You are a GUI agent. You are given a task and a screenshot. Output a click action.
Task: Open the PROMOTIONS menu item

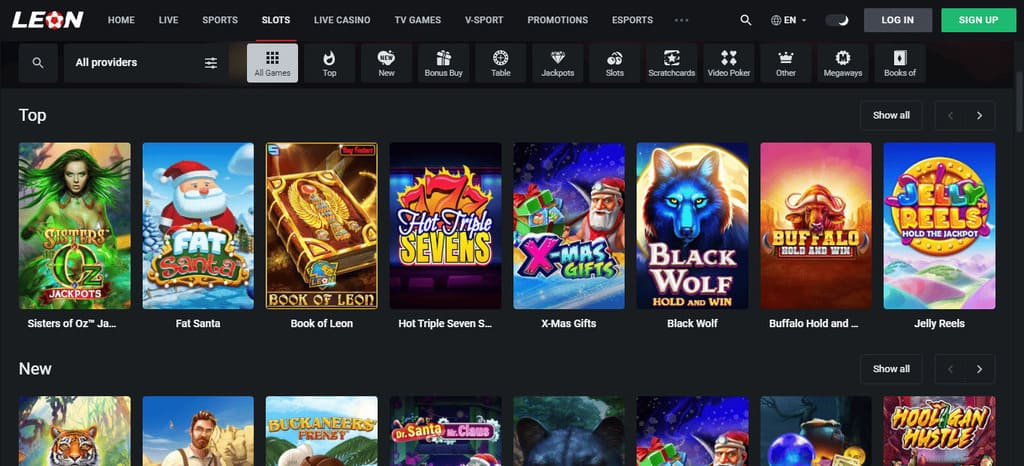coord(558,20)
